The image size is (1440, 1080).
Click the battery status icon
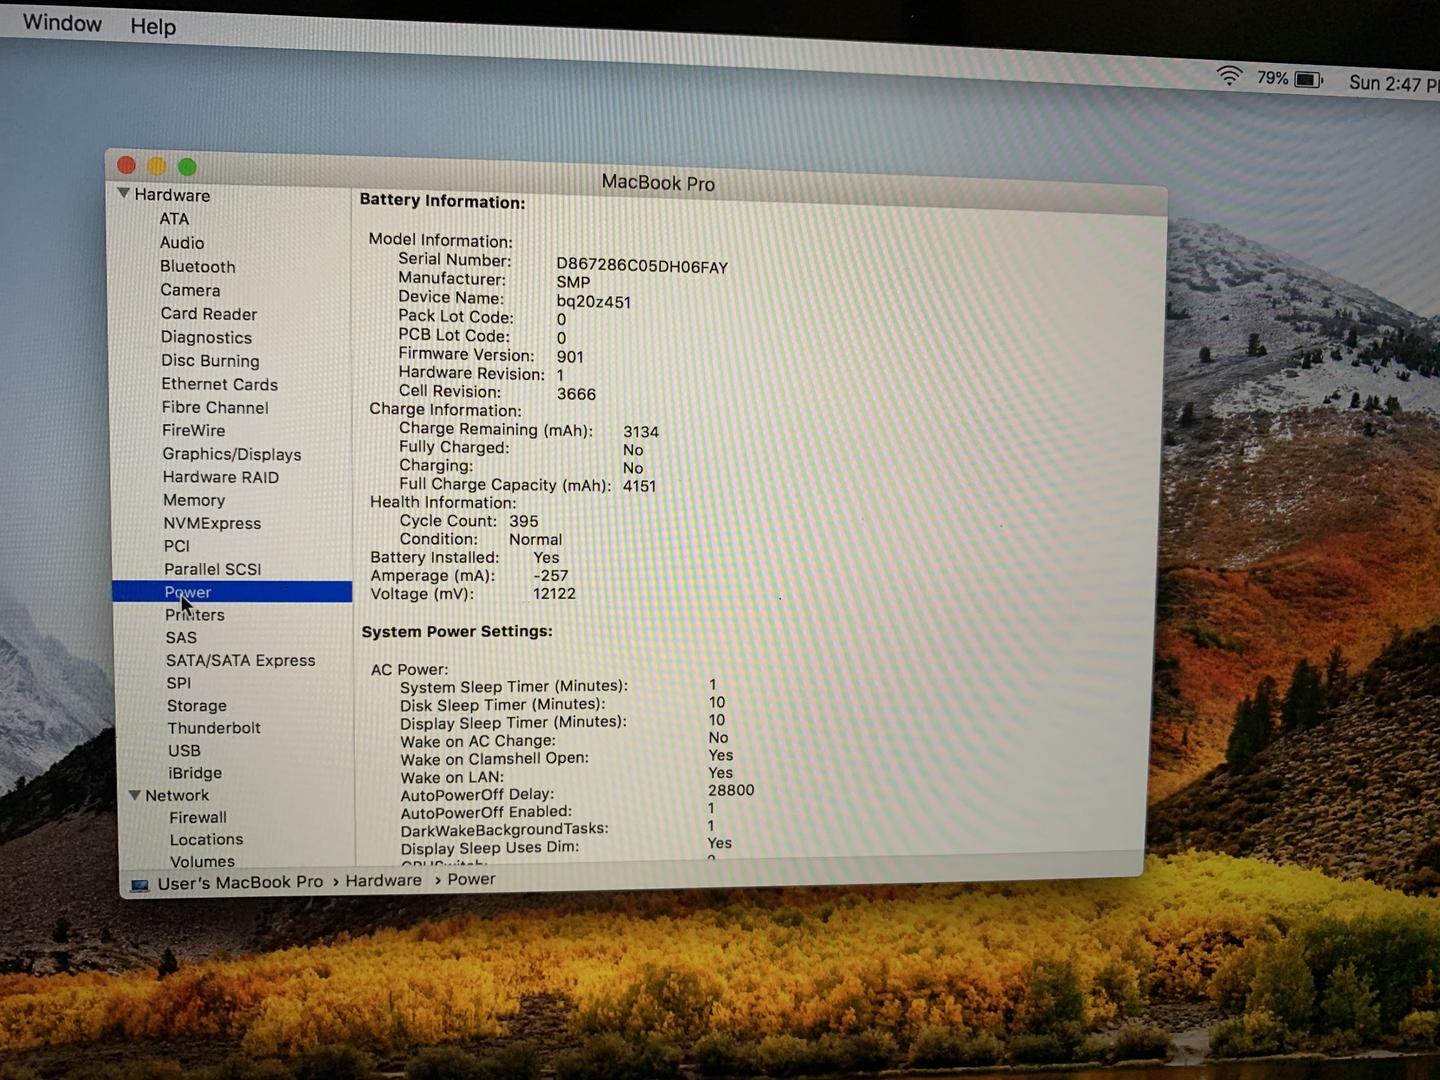[x=1308, y=79]
